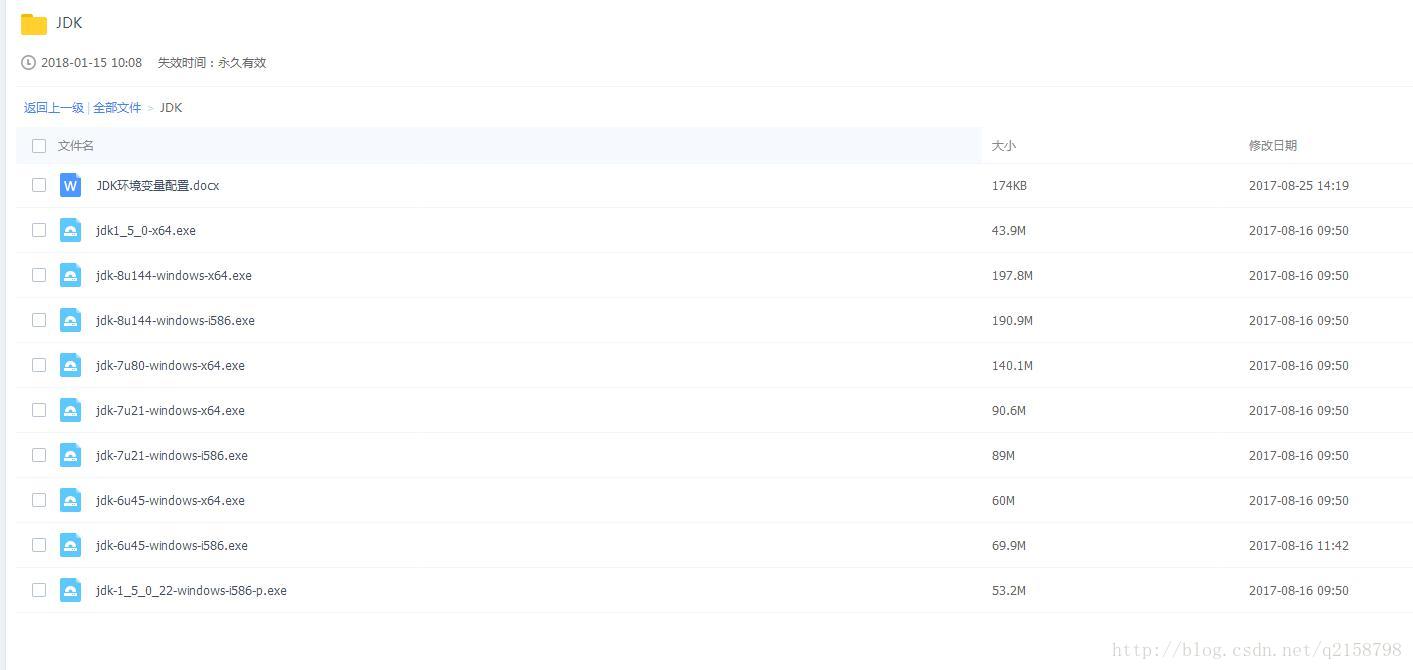The width and height of the screenshot is (1413, 670).
Task: Click the file icon of jdk-6u45-windows-i586.exe
Action: click(70, 545)
